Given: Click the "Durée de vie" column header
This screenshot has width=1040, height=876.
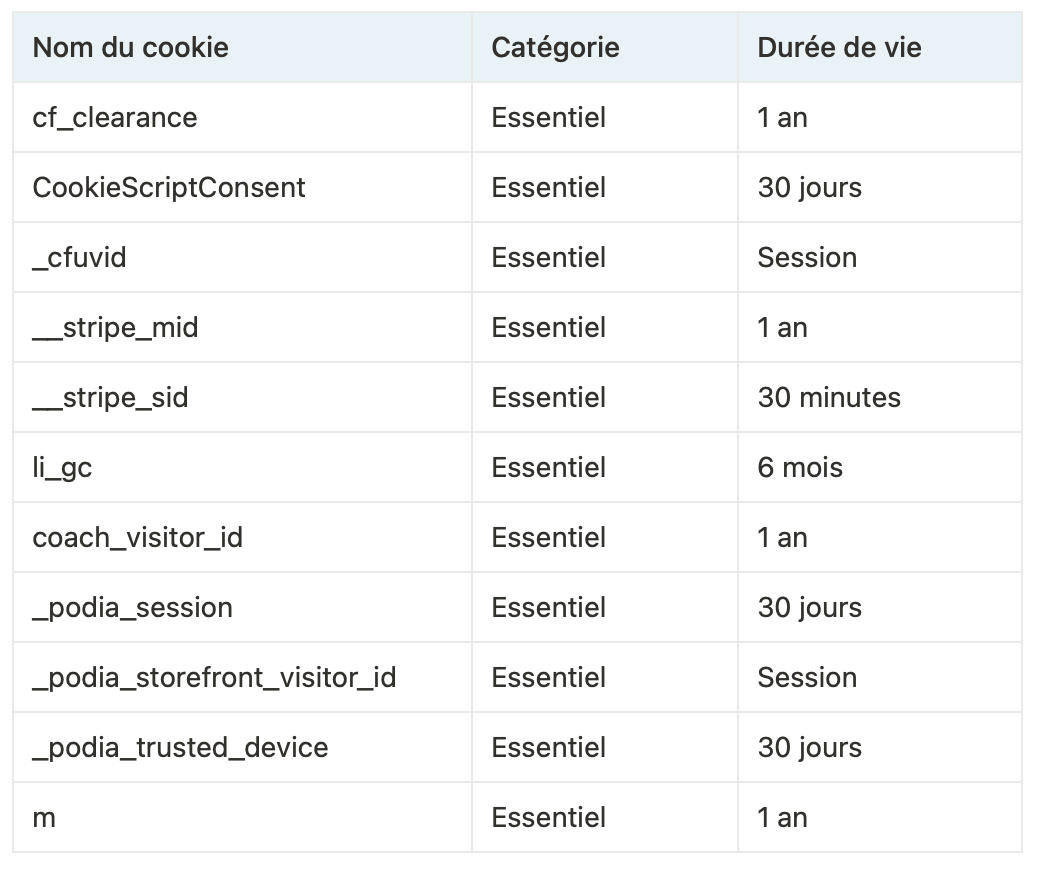Looking at the screenshot, I should [x=839, y=47].
